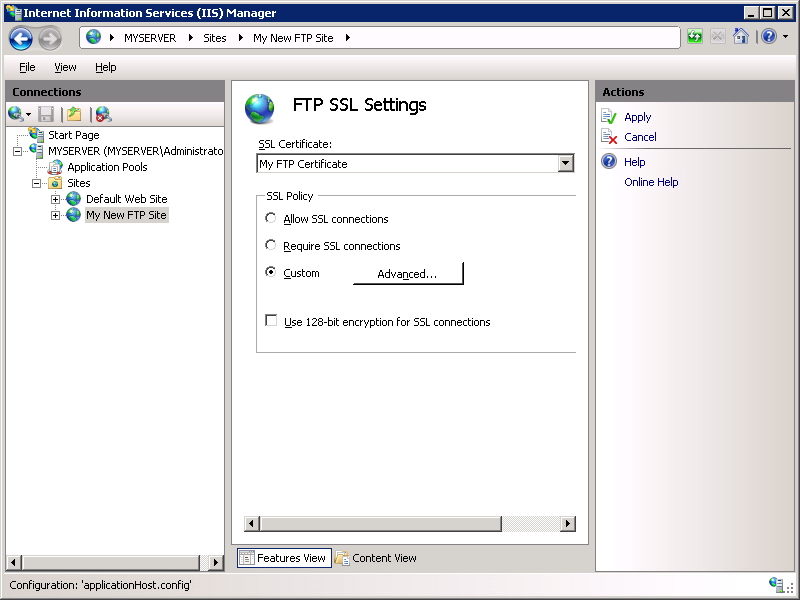
Task: Collapse the Sites tree node
Action: [37, 183]
